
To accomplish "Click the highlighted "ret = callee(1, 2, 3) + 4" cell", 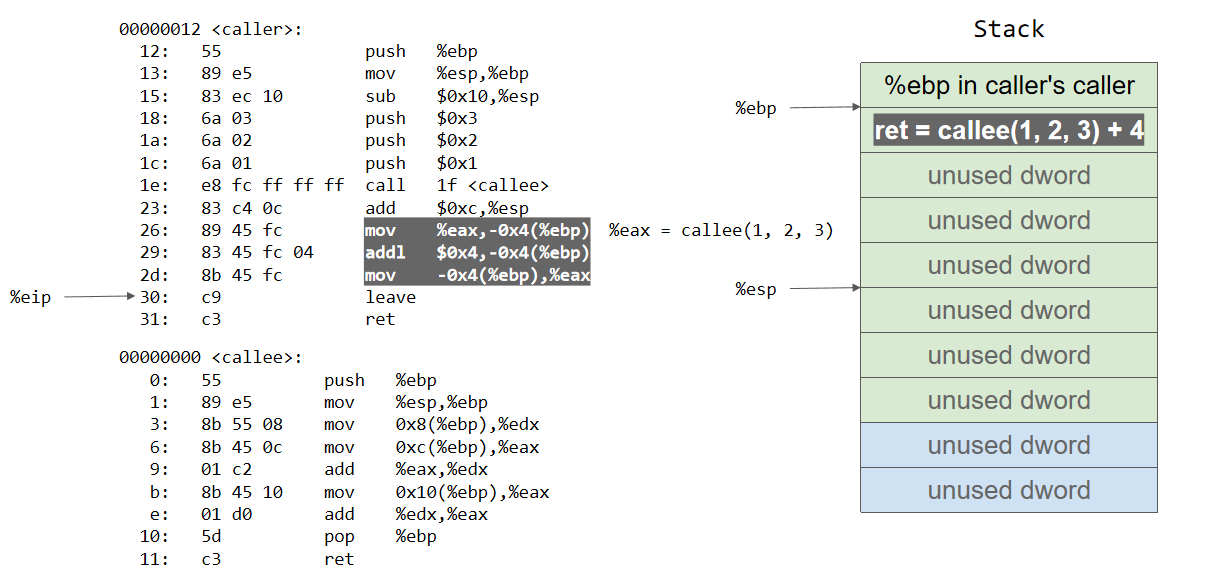I will click(x=1008, y=131).
